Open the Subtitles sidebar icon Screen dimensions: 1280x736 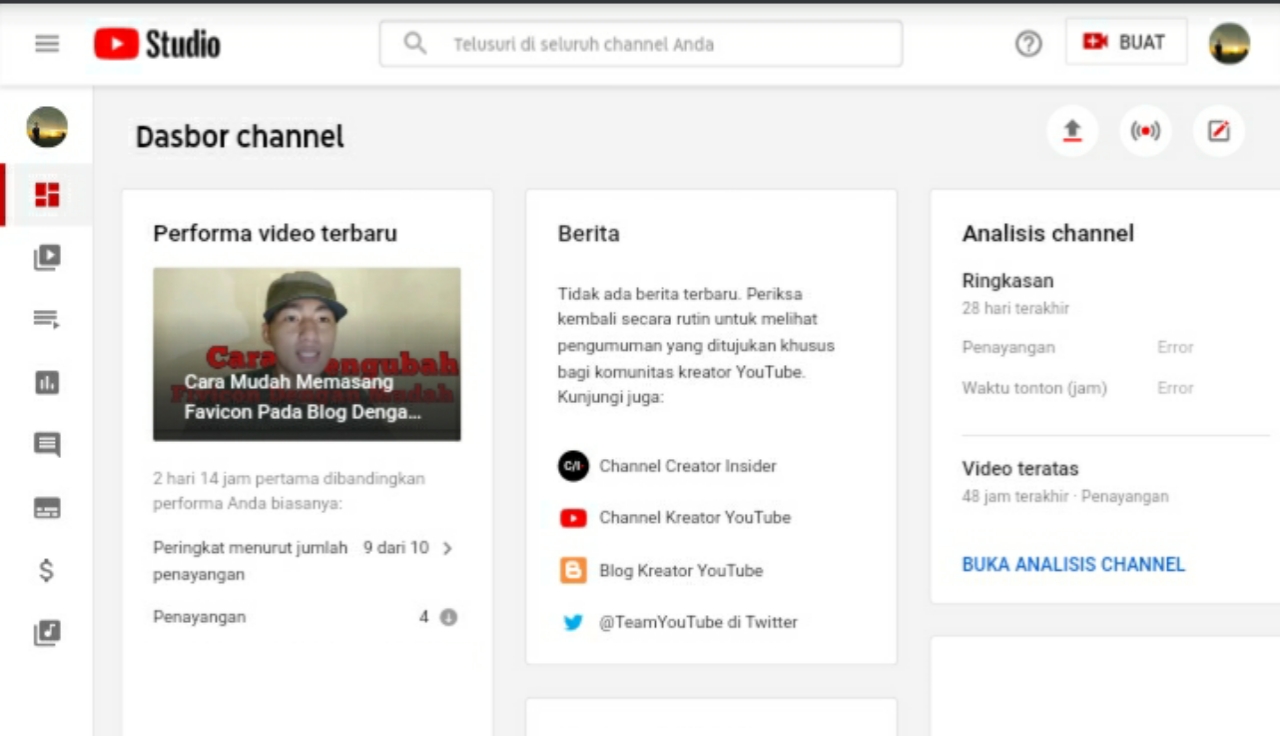[x=47, y=508]
